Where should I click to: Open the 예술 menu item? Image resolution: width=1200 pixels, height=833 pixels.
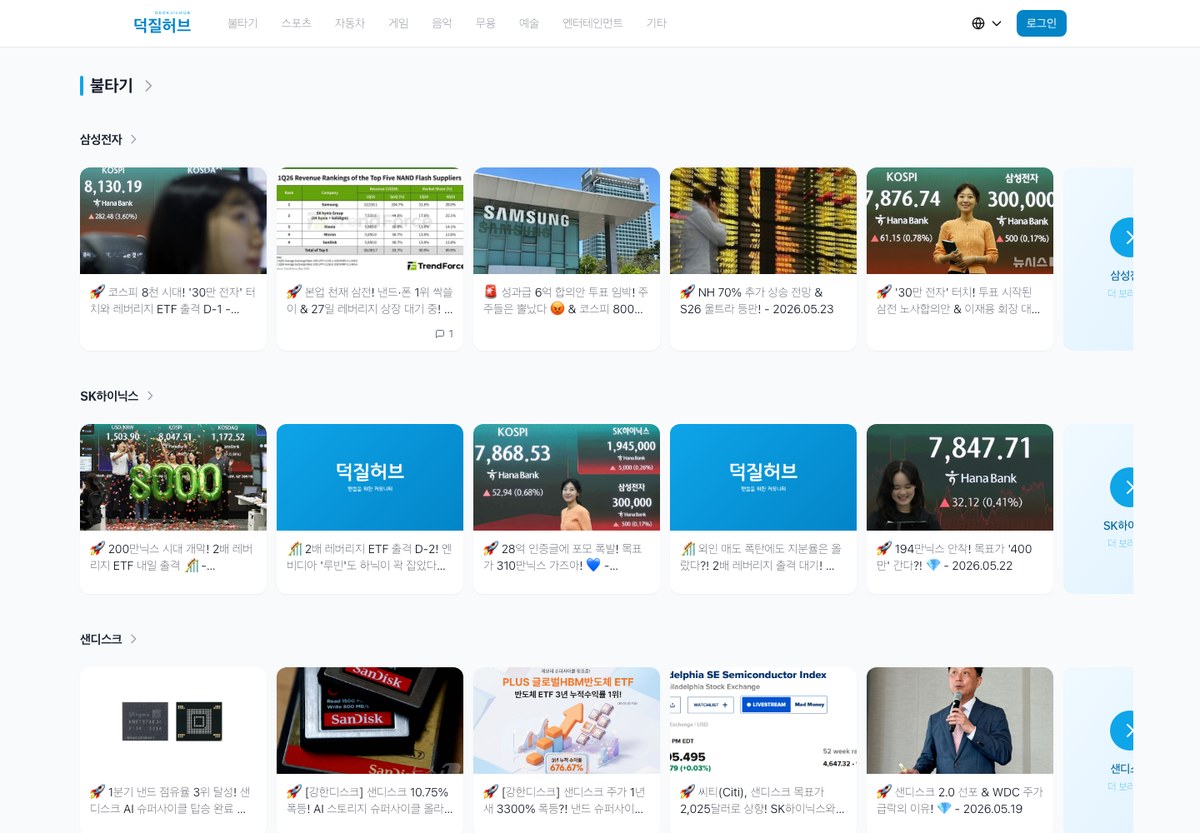tap(529, 23)
